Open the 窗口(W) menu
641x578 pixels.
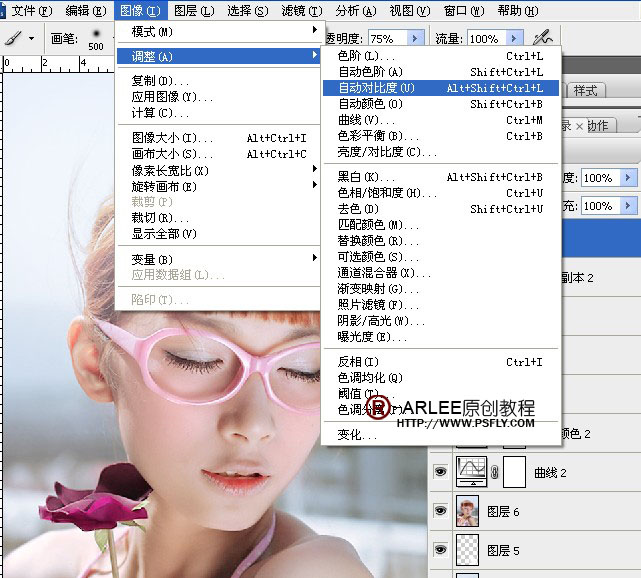point(464,11)
